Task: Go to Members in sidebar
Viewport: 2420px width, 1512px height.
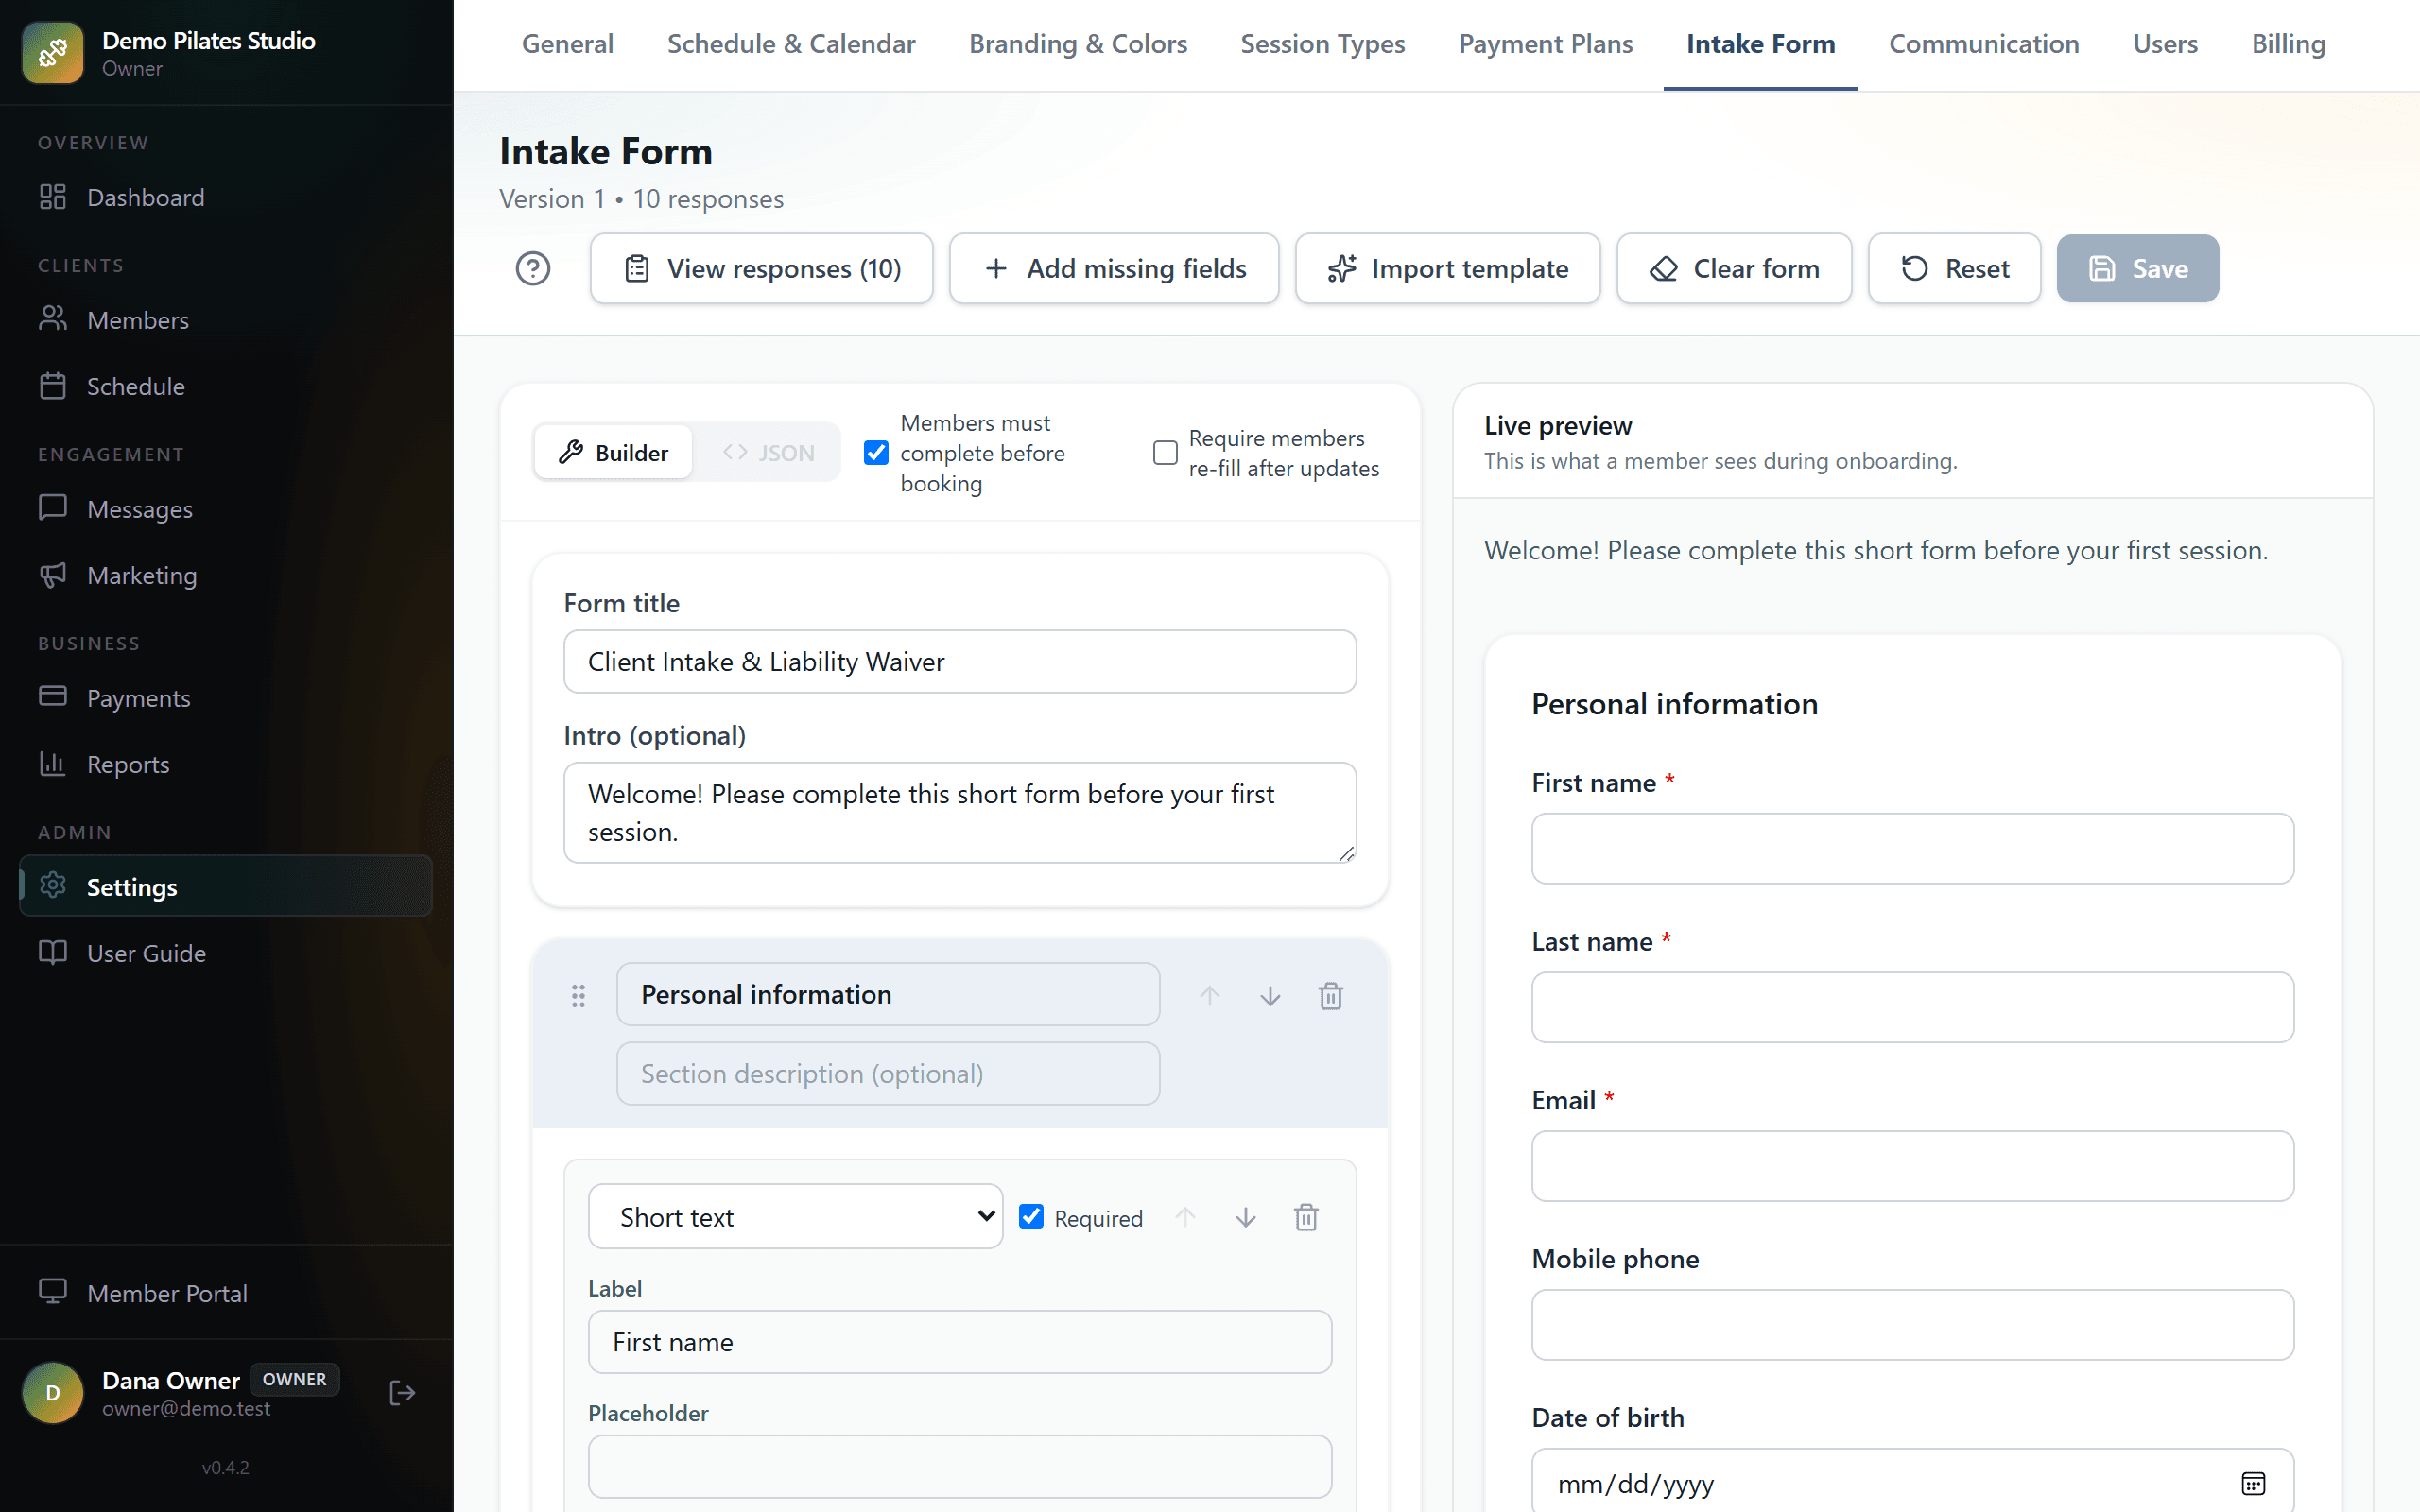Action: point(226,320)
